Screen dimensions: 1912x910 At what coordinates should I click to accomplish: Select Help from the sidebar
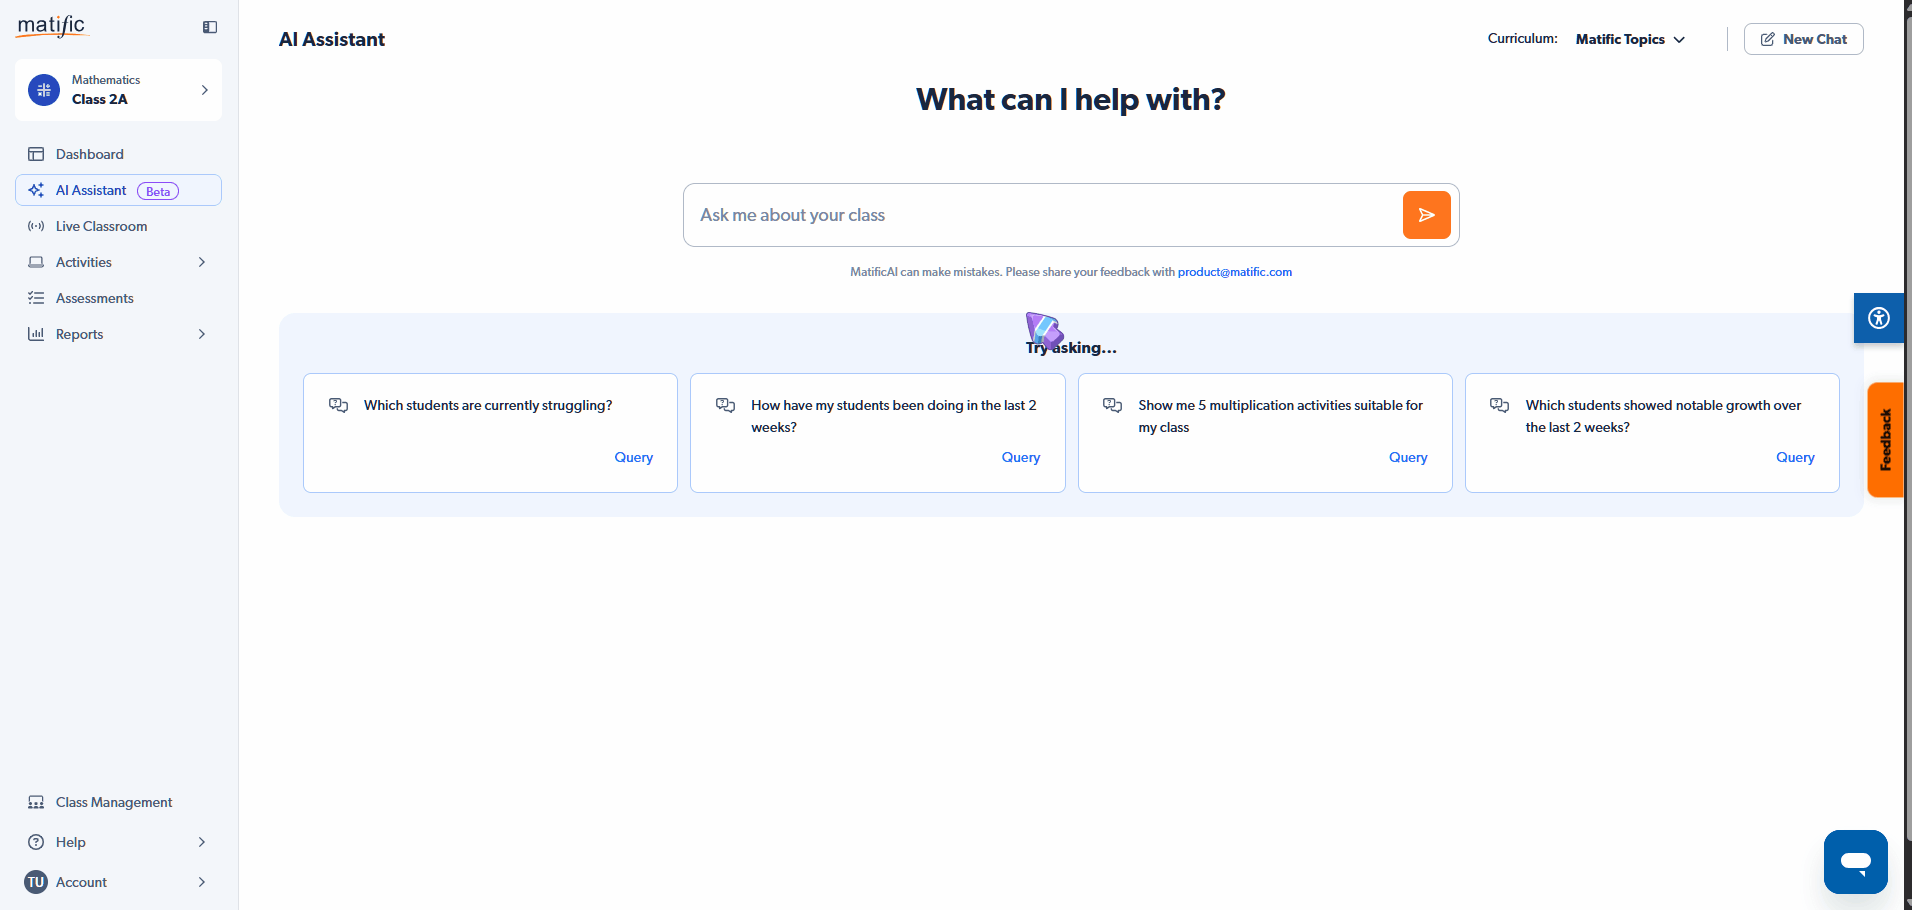tap(70, 841)
